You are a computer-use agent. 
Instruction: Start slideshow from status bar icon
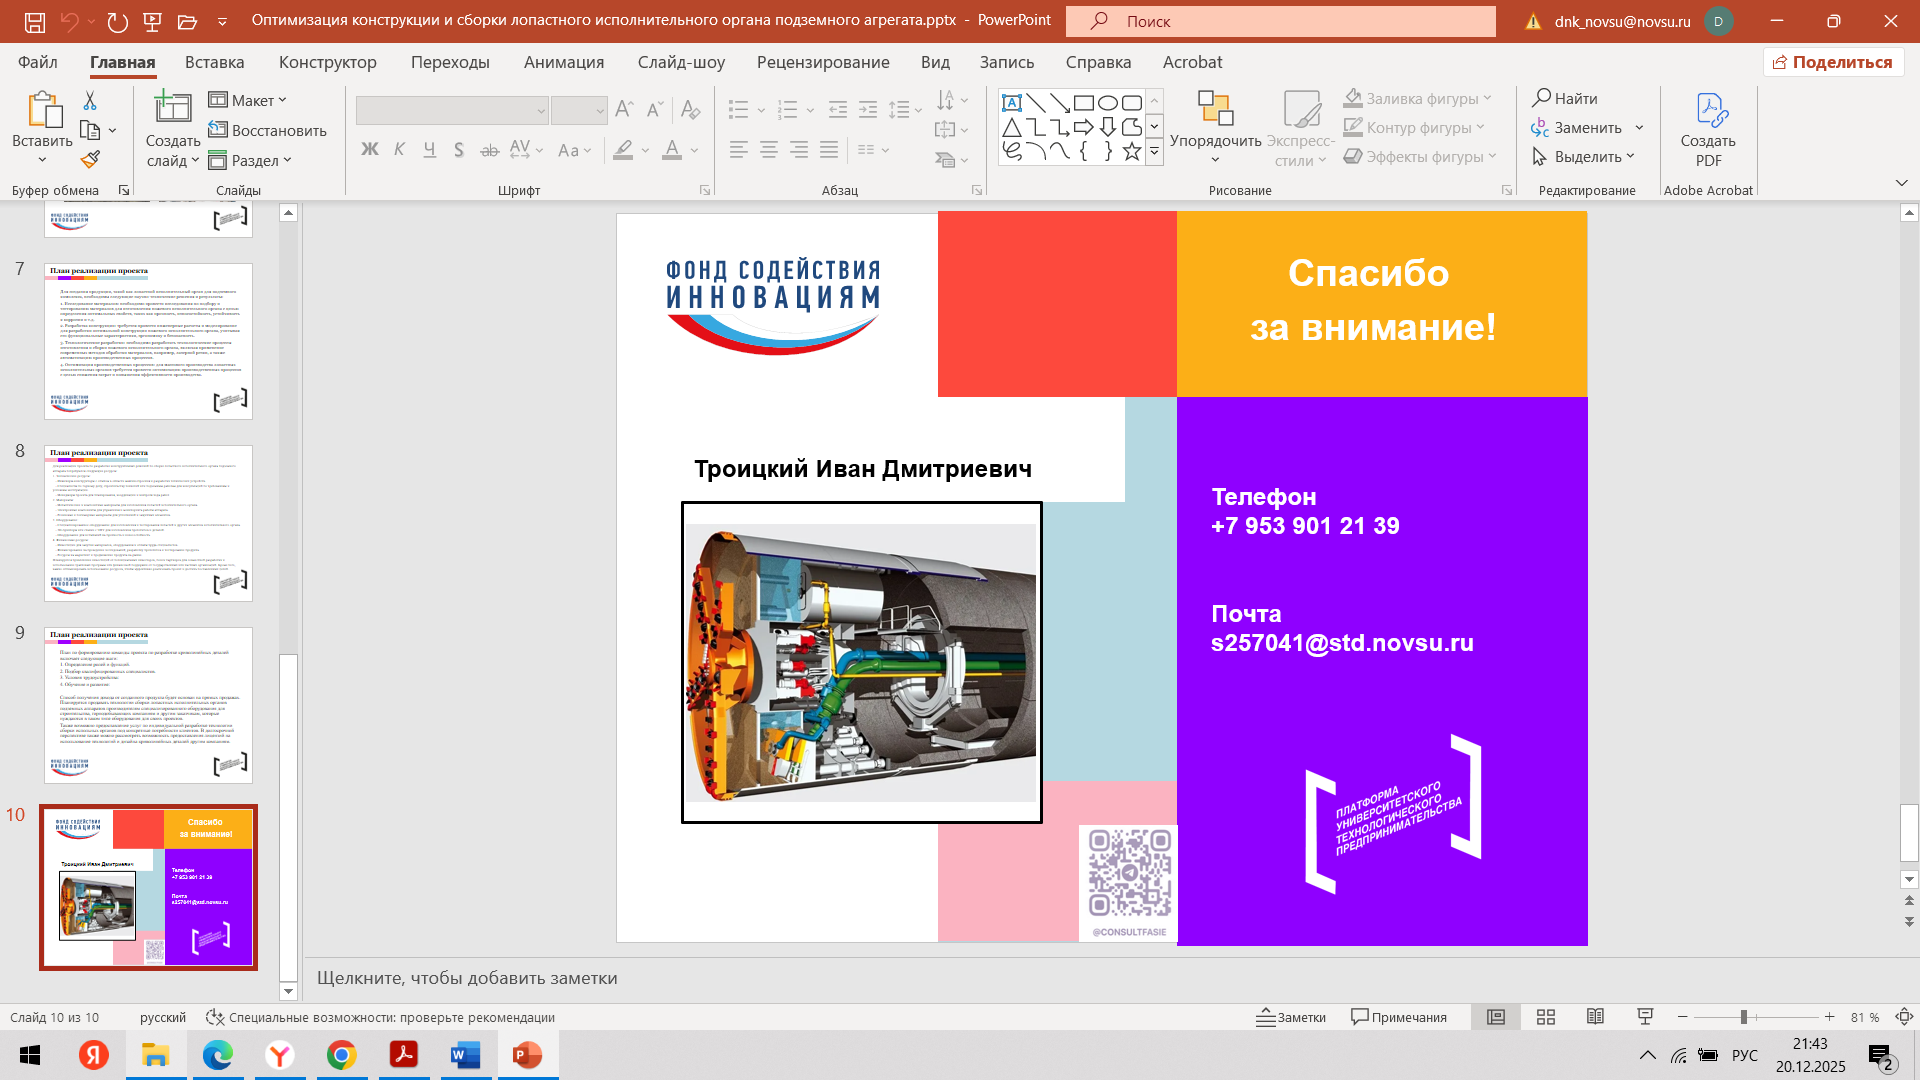pyautogui.click(x=1645, y=1017)
